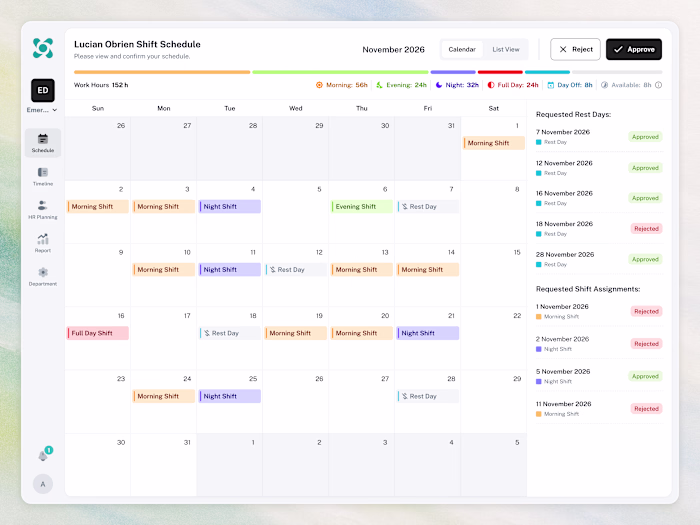Click the orange Morning progress bar segment

click(162, 72)
